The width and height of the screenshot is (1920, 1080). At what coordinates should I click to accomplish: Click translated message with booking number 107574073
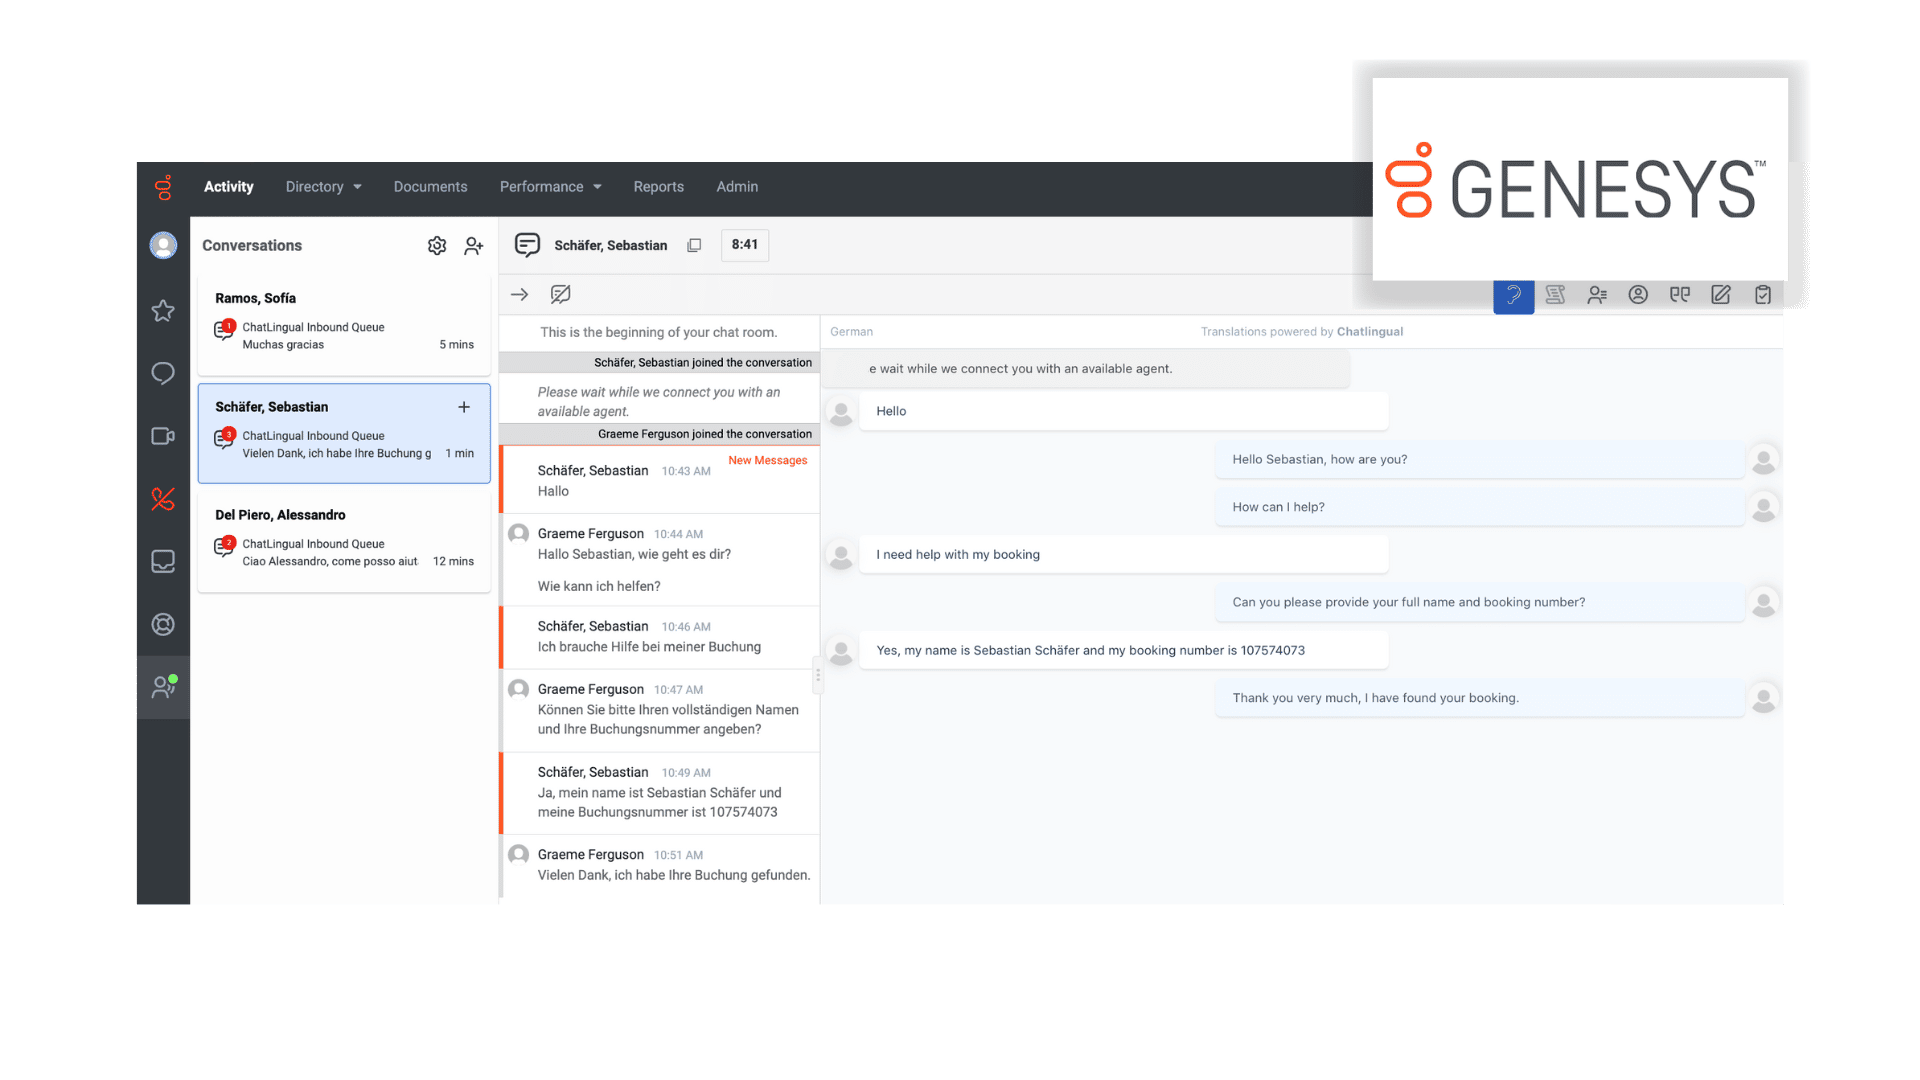coord(1123,651)
